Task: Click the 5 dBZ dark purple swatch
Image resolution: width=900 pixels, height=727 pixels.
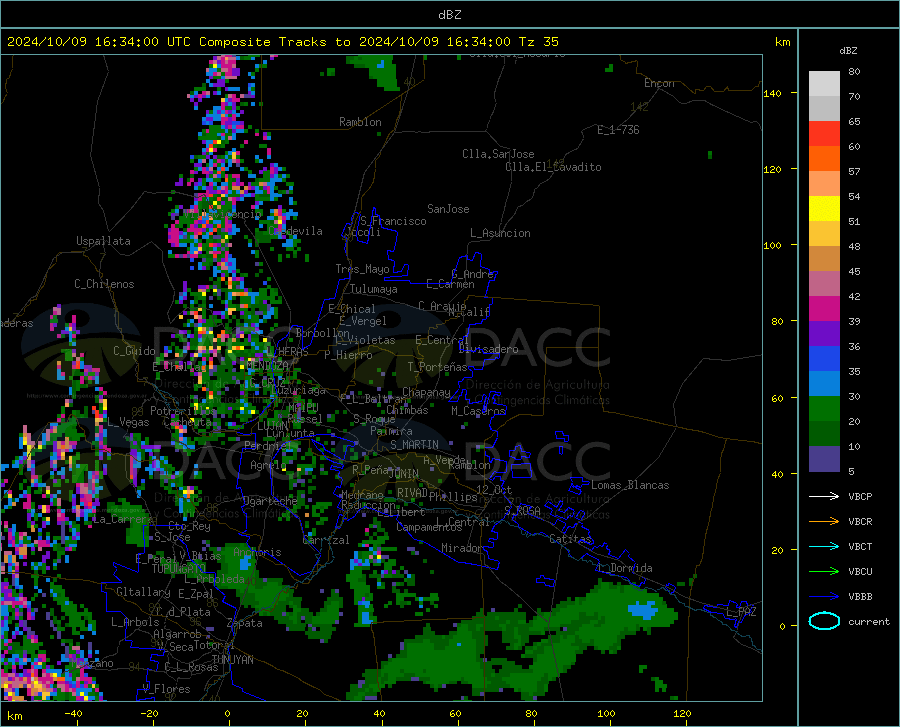Action: [824, 459]
